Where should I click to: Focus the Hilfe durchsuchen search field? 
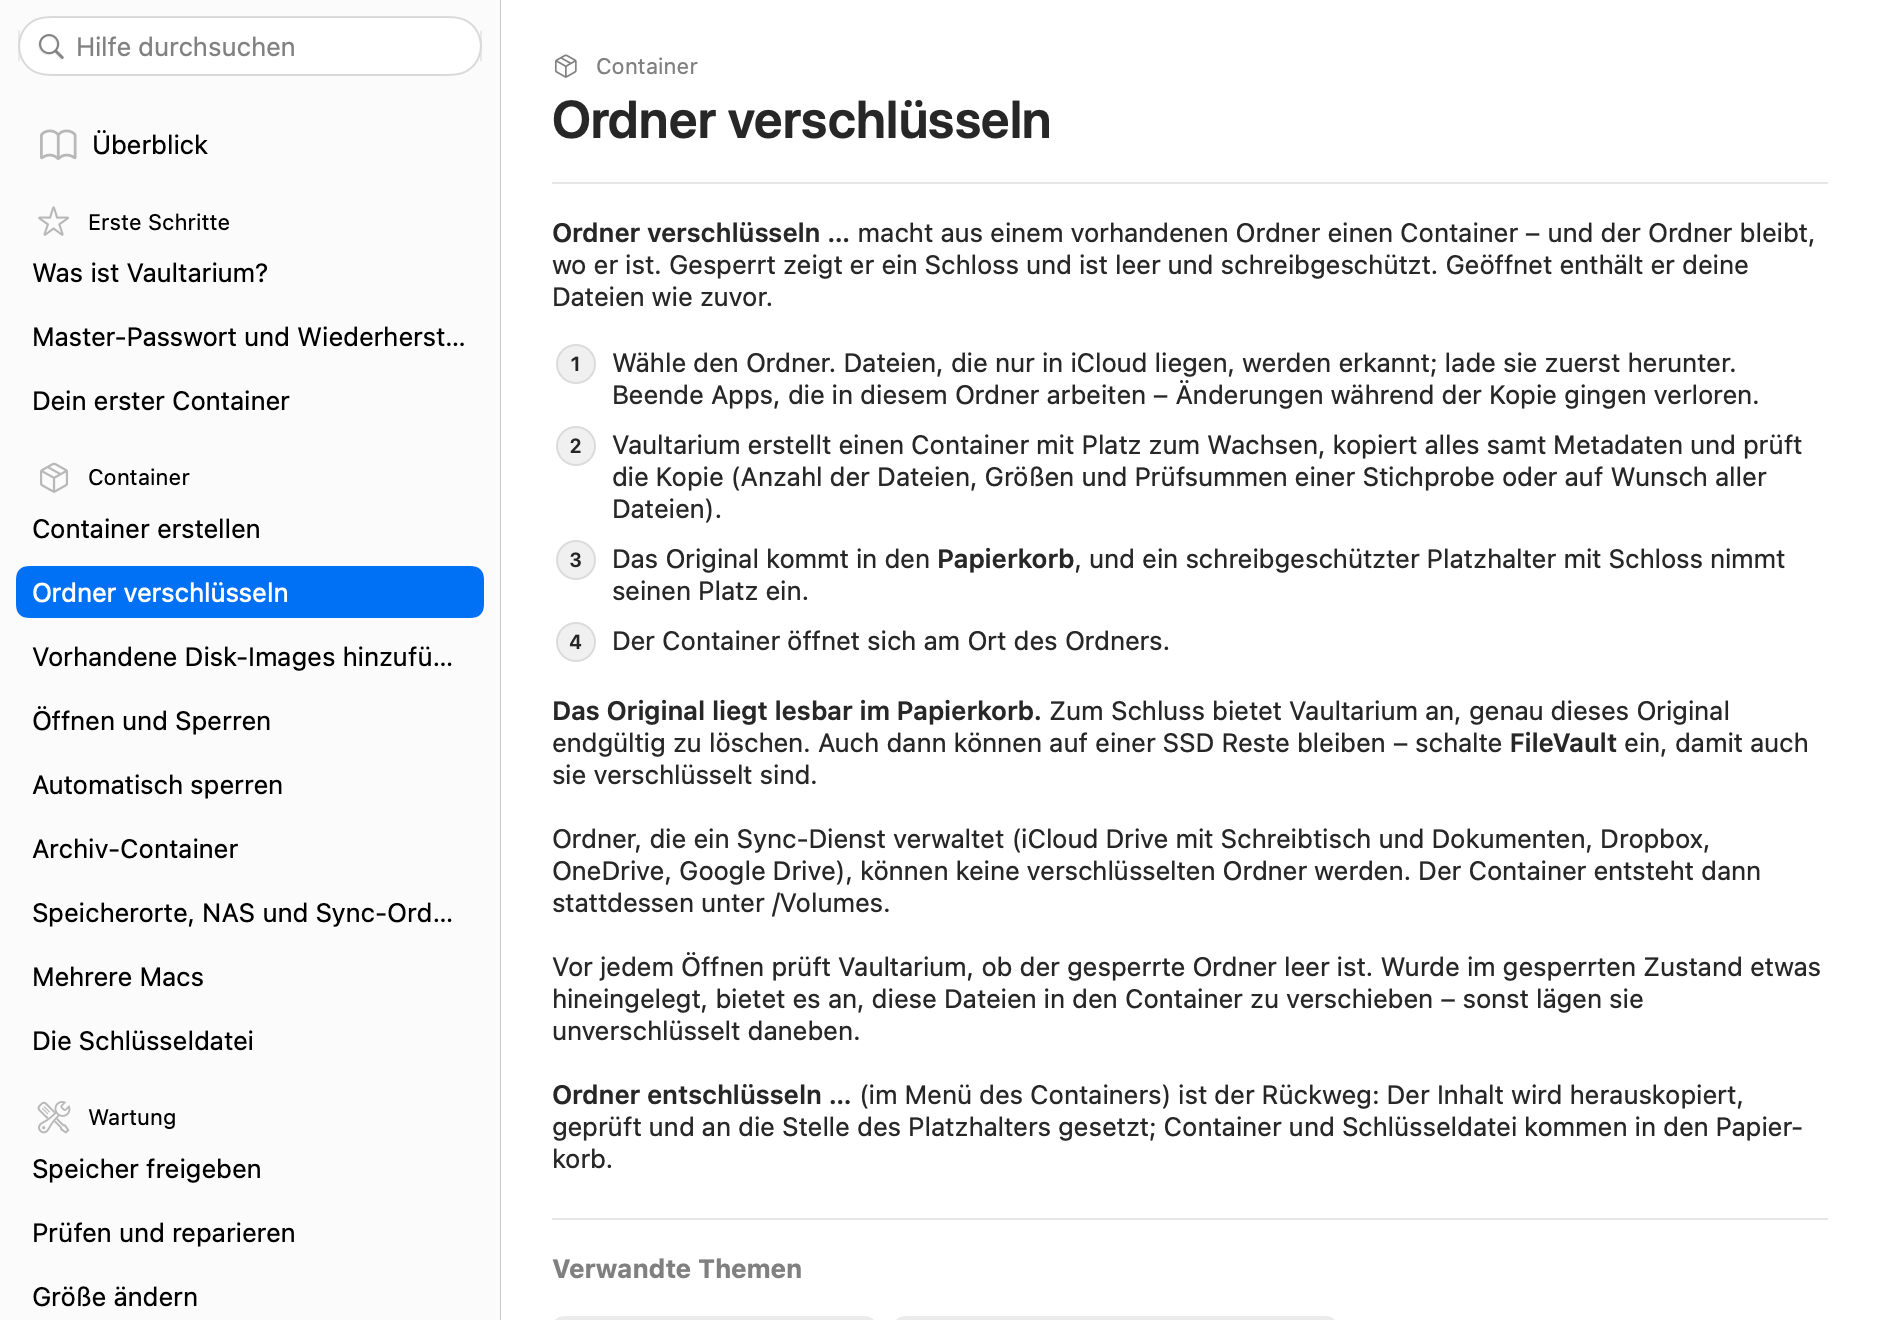pos(250,46)
